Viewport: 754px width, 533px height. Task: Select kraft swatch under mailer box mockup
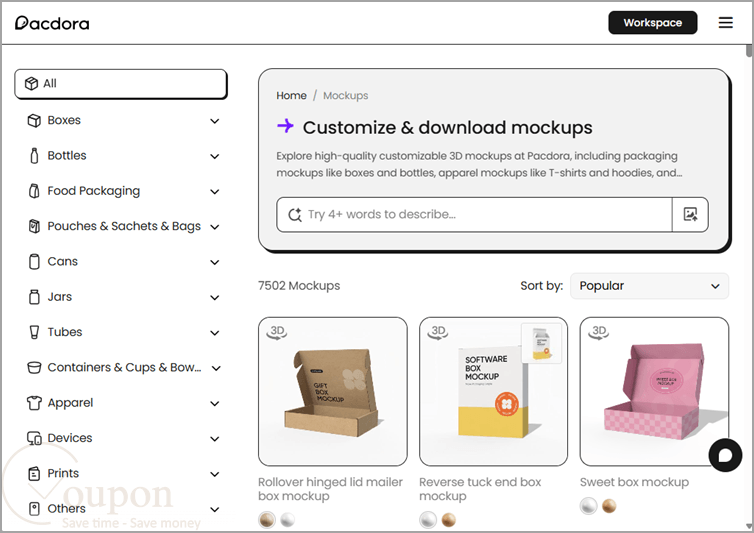pyautogui.click(x=267, y=520)
